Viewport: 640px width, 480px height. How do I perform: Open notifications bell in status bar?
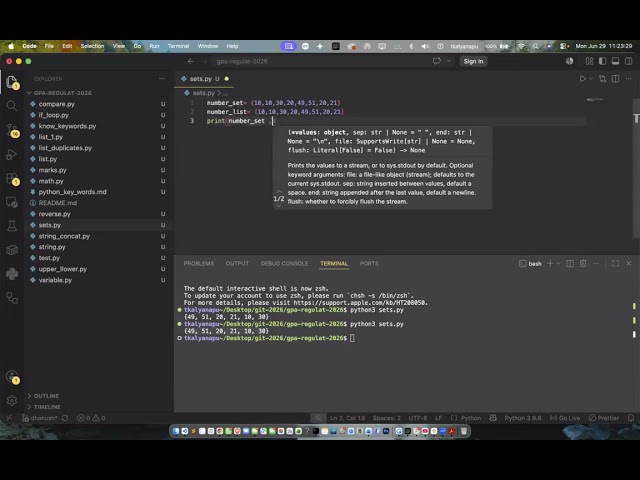(631, 418)
